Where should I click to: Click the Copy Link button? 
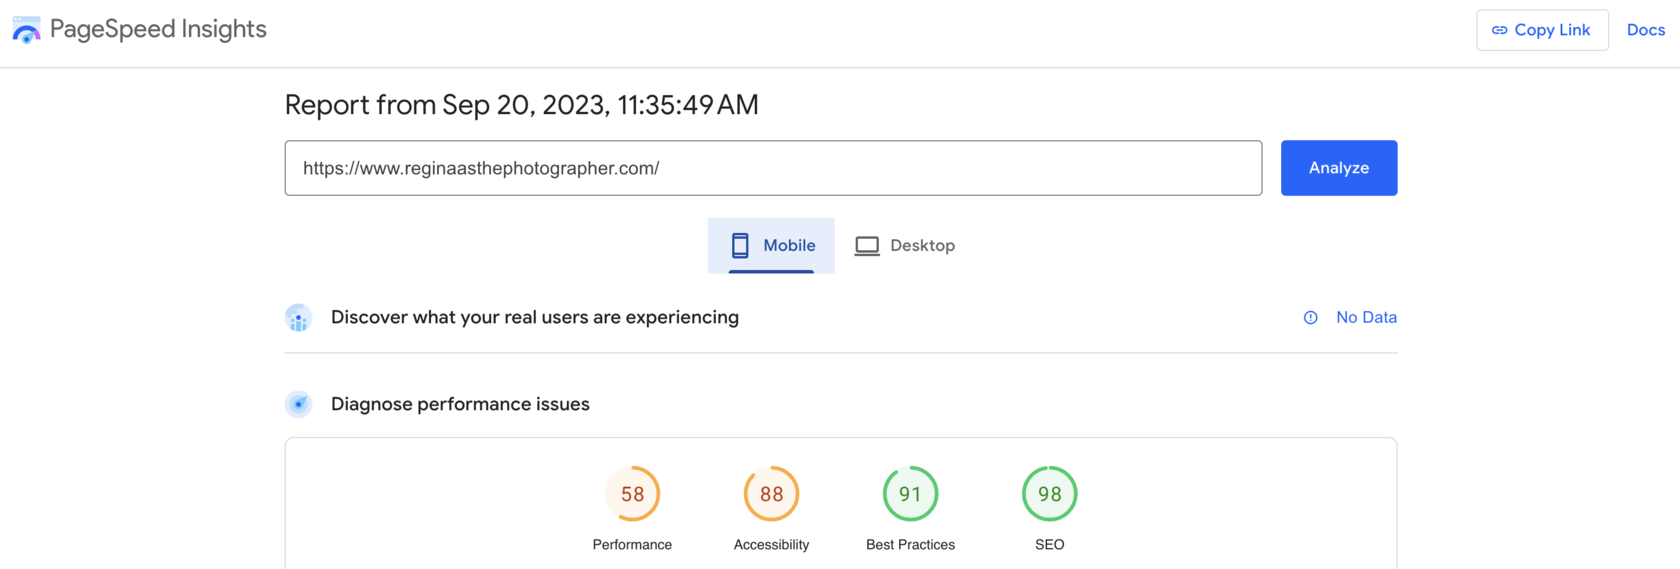(x=1541, y=30)
